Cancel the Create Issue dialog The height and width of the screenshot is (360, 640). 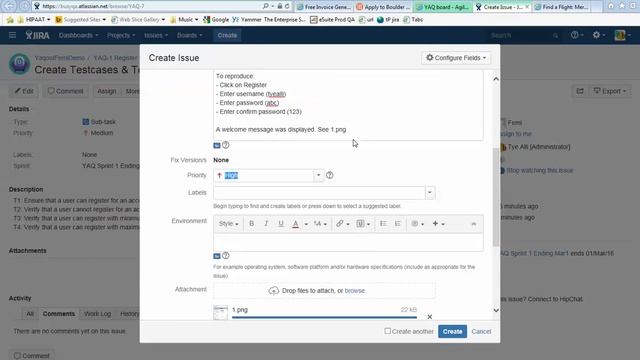pos(481,331)
